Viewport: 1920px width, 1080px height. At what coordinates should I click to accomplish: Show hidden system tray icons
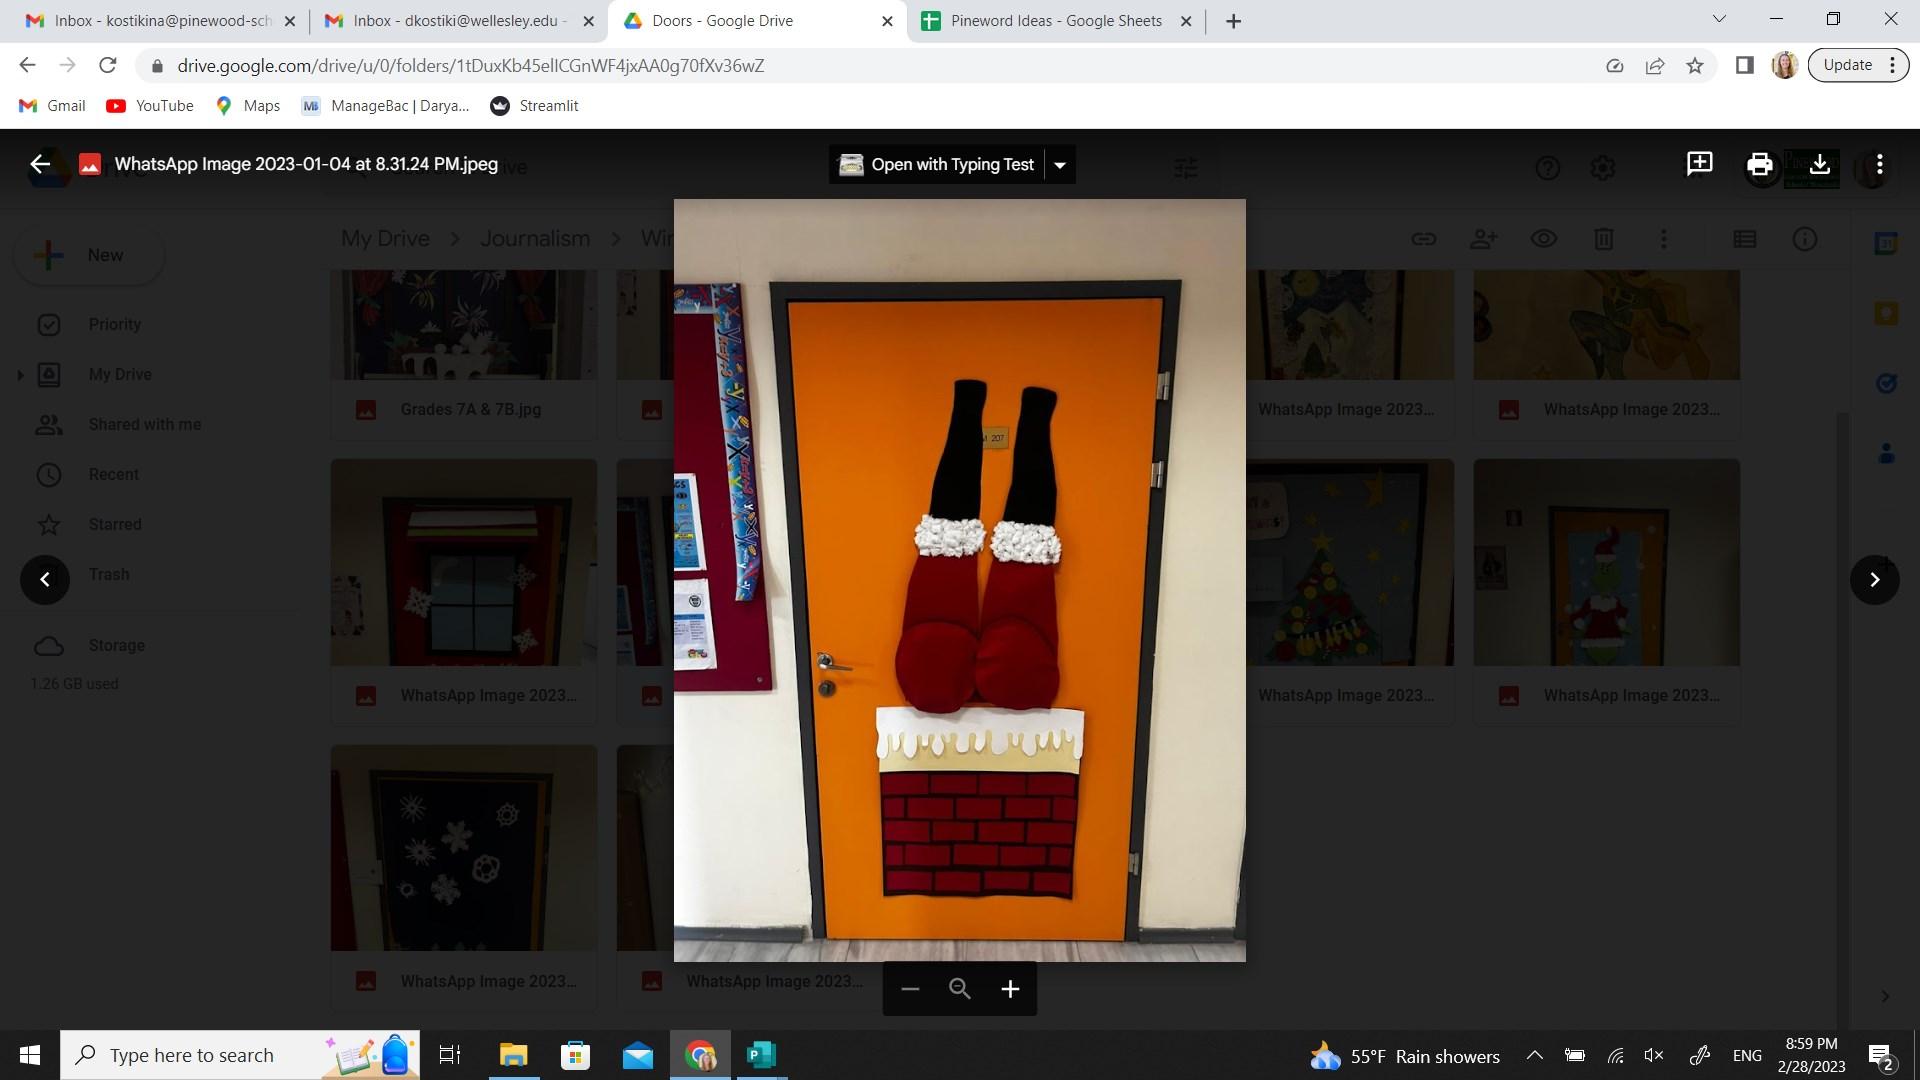(x=1534, y=1055)
